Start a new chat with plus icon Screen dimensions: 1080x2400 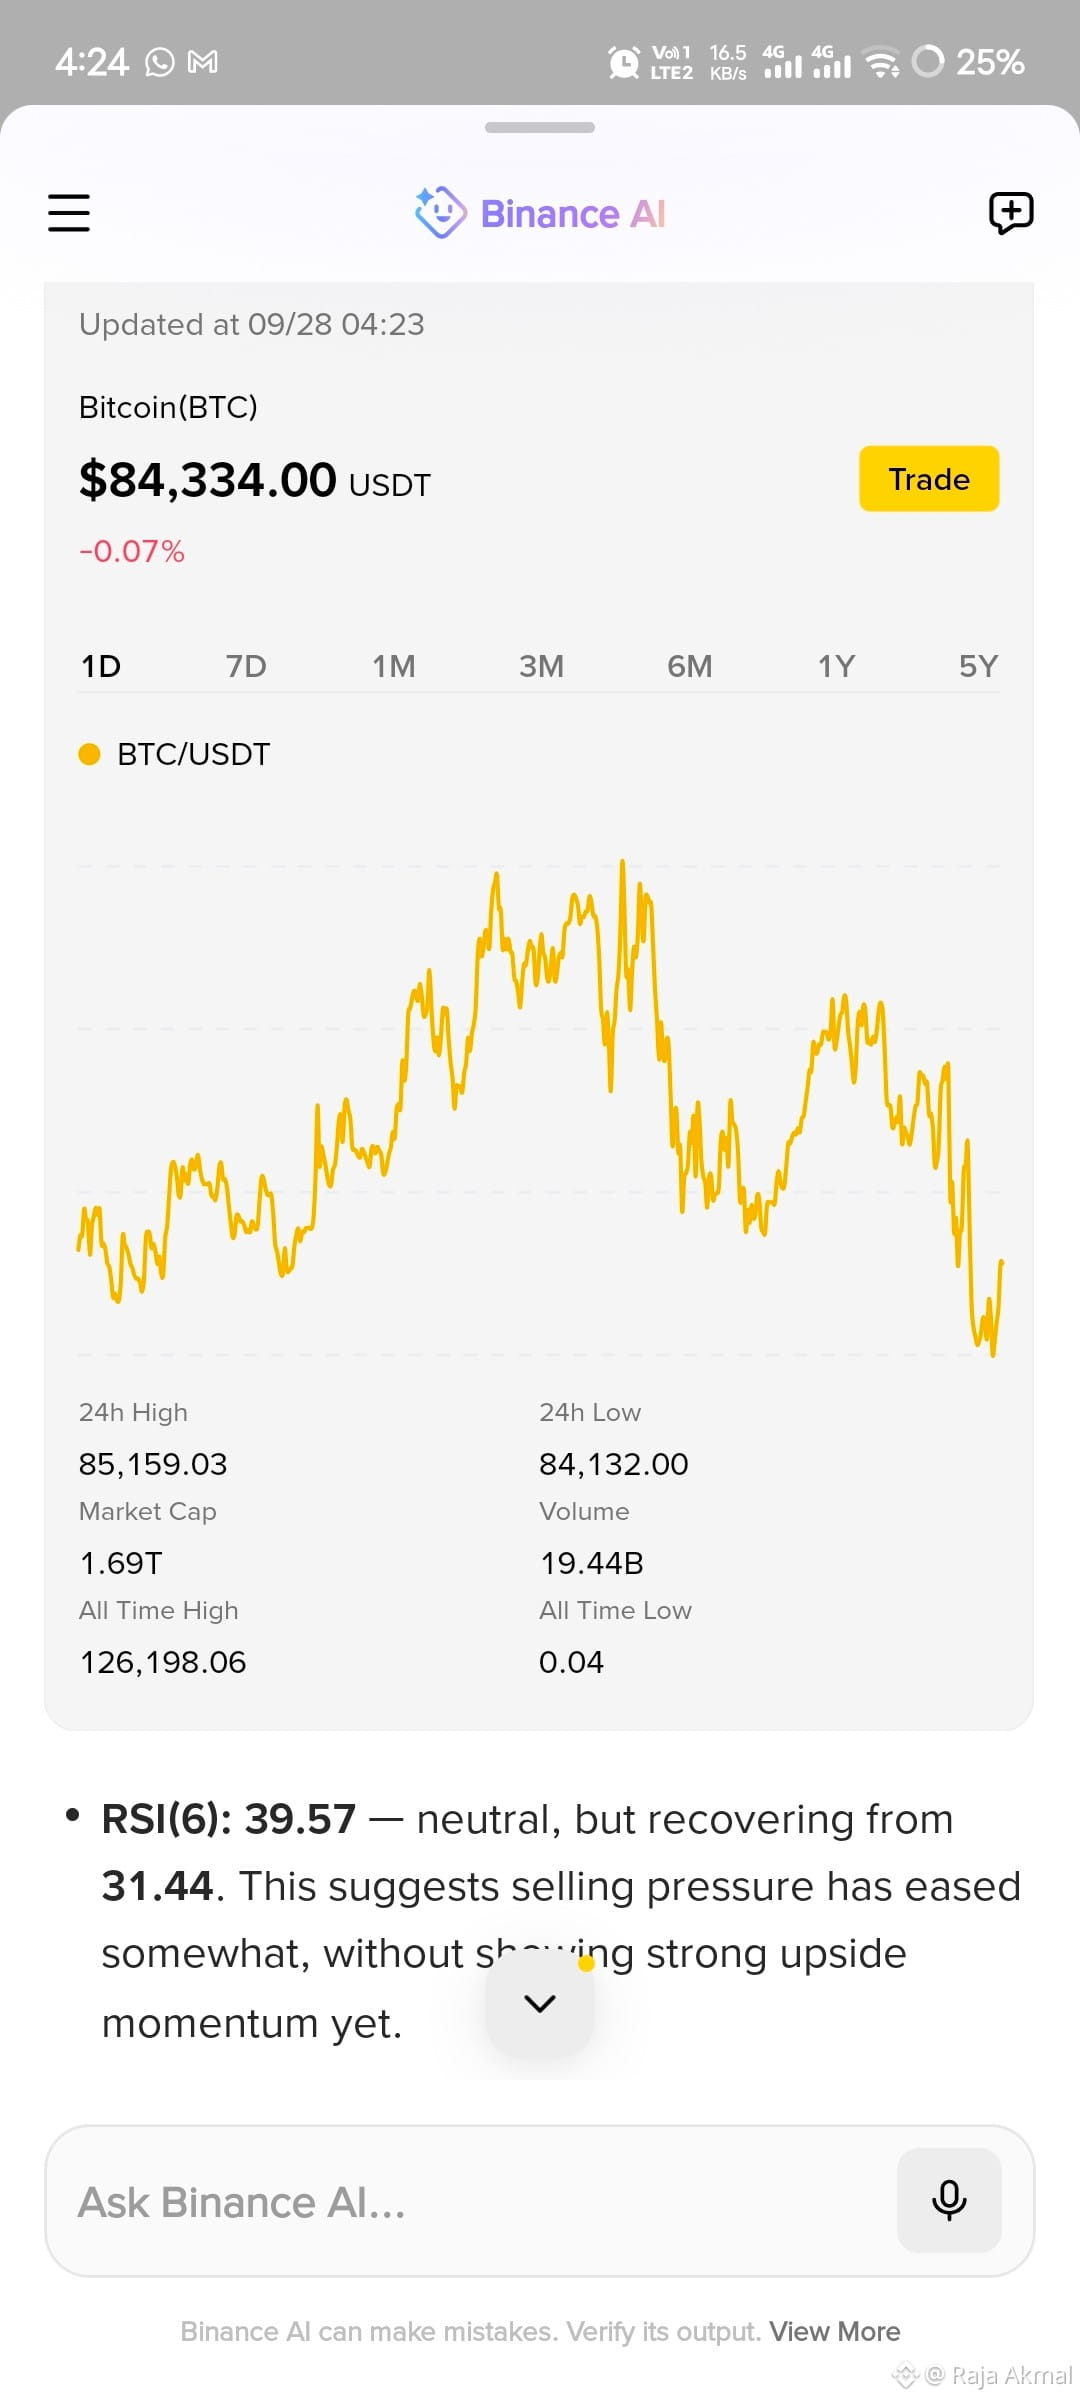pyautogui.click(x=1011, y=213)
